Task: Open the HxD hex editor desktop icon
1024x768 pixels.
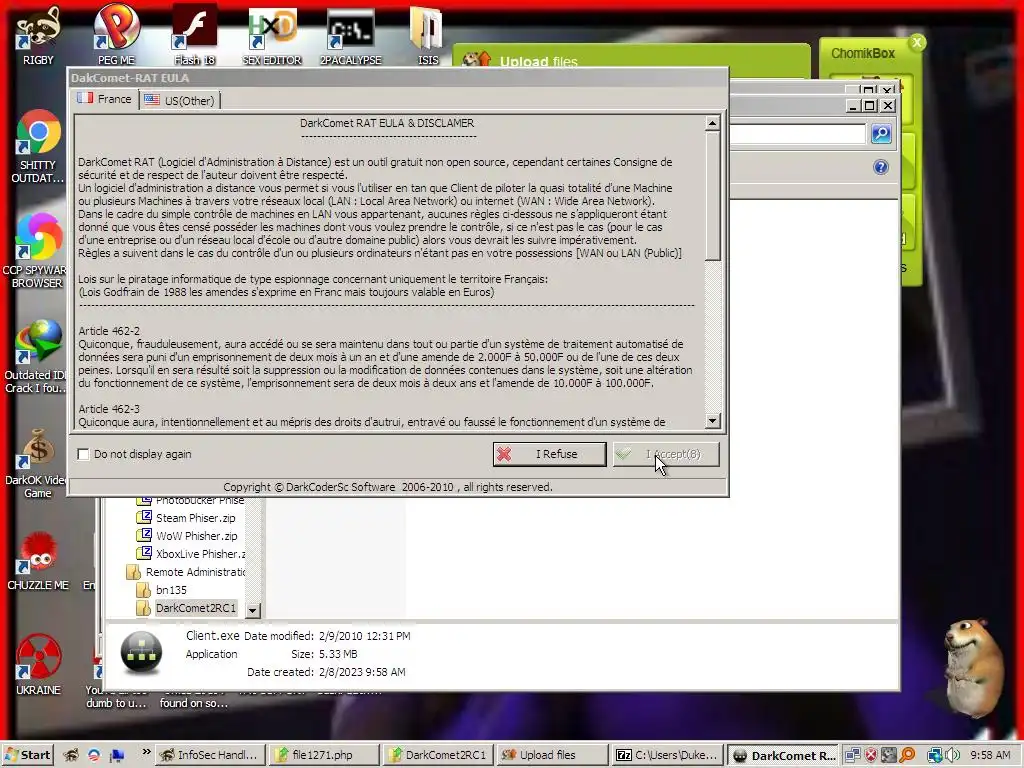Action: coord(272,36)
